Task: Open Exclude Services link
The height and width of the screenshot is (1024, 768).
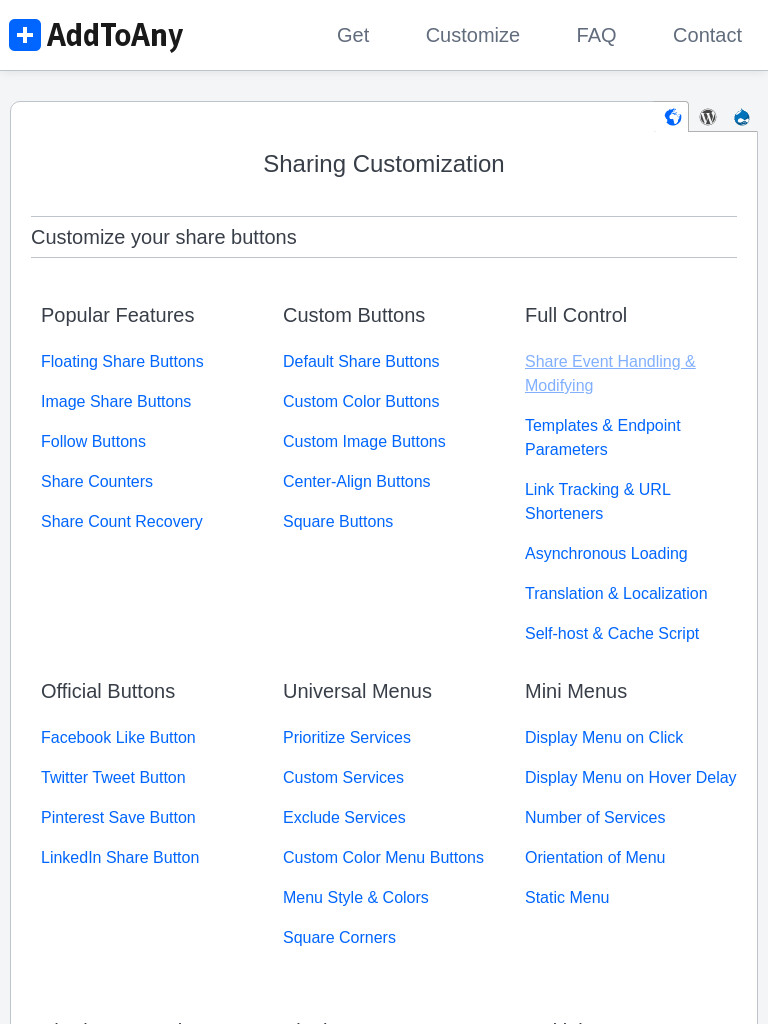Action: click(344, 818)
